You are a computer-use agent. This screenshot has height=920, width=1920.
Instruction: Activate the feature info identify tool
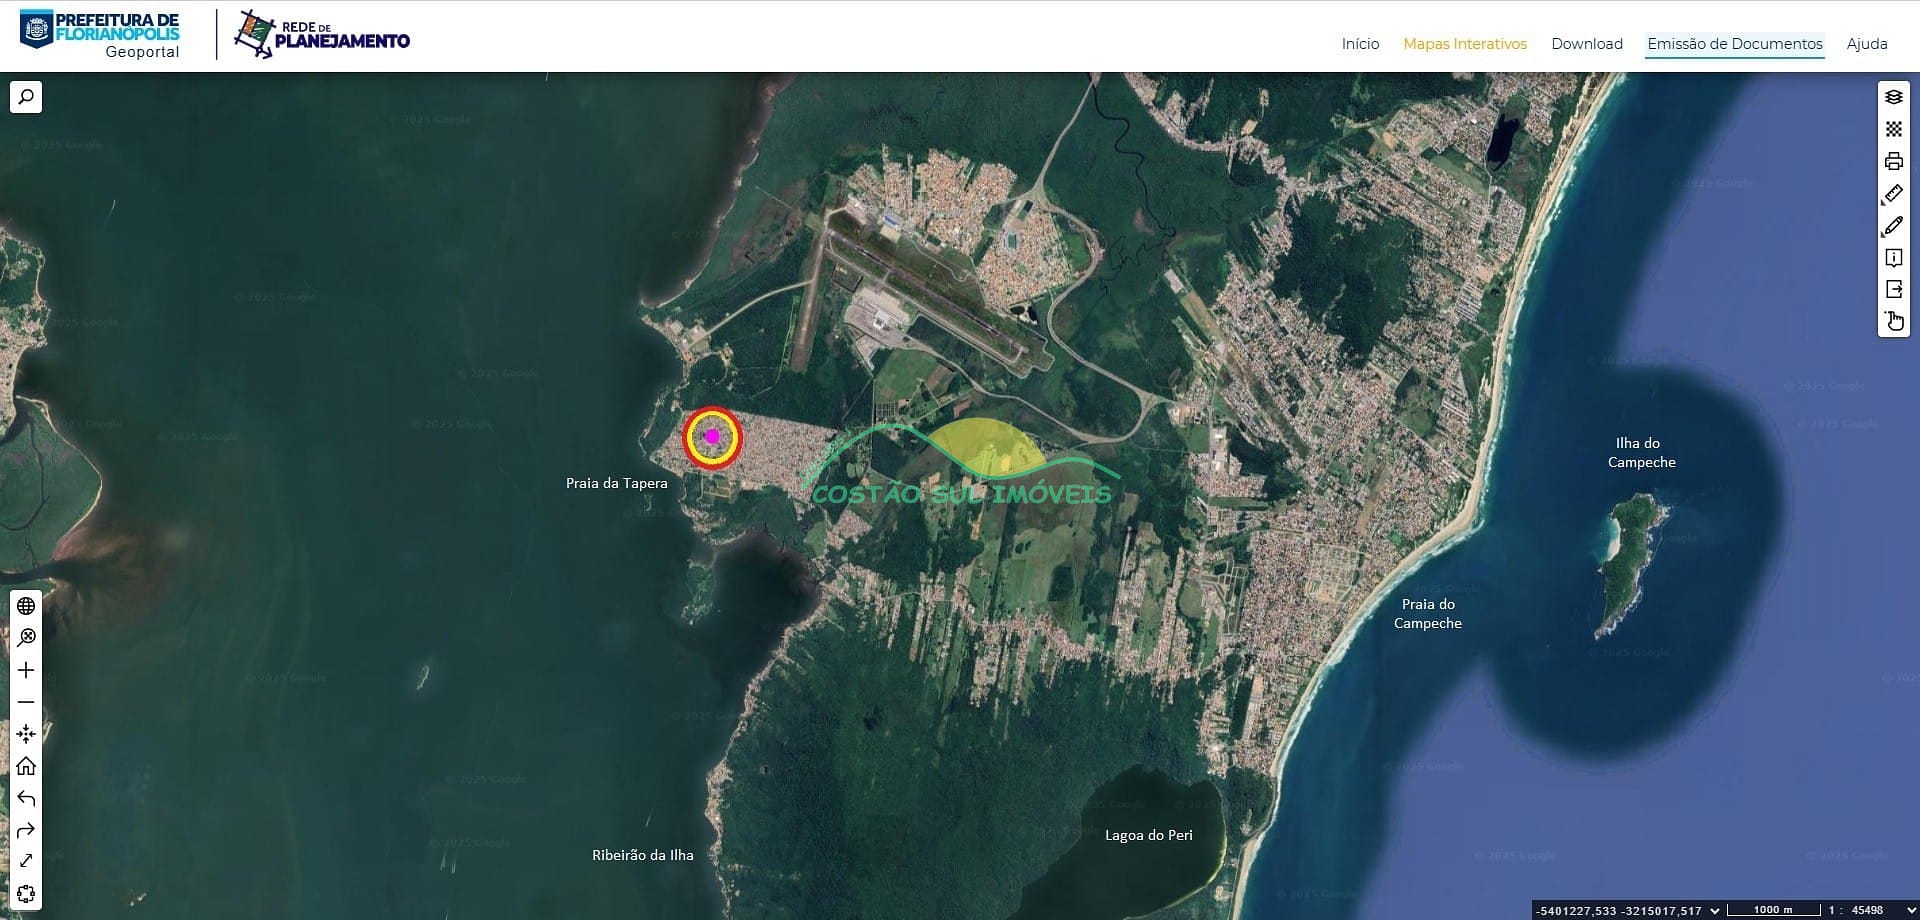point(1893,258)
